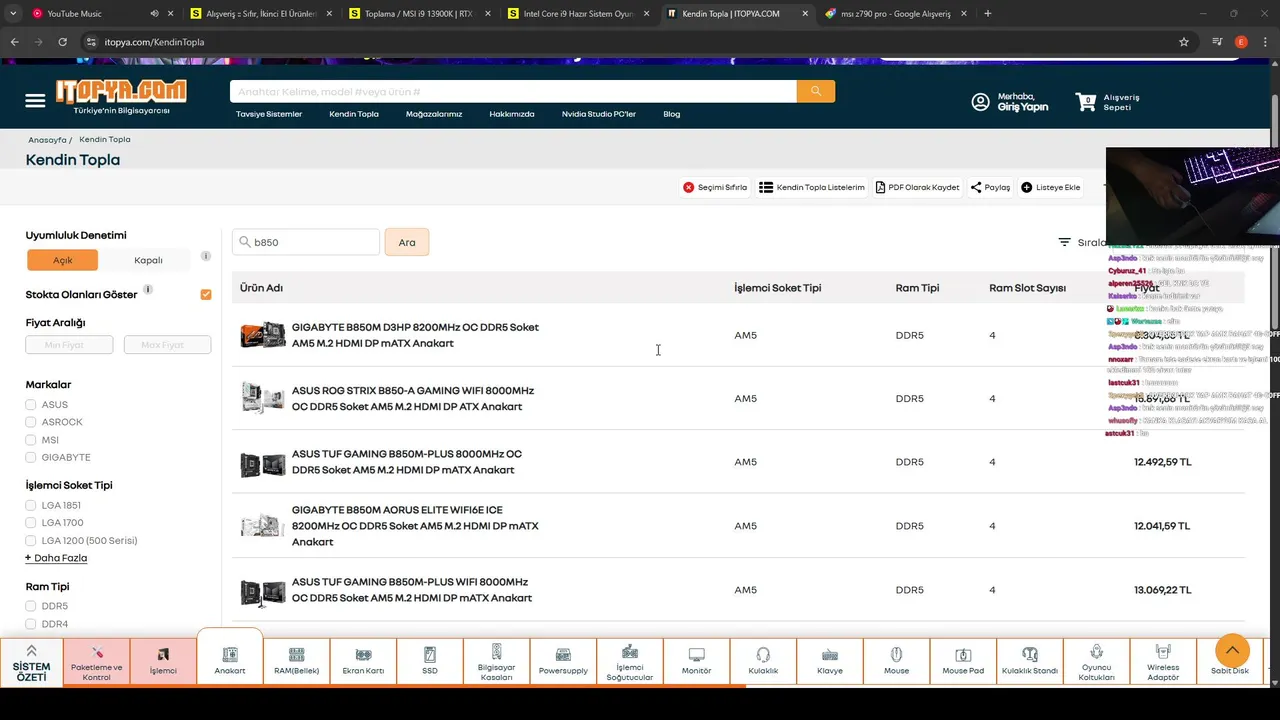This screenshot has height=720, width=1280.
Task: Open Kendin Topla in the top navigation
Action: (354, 114)
